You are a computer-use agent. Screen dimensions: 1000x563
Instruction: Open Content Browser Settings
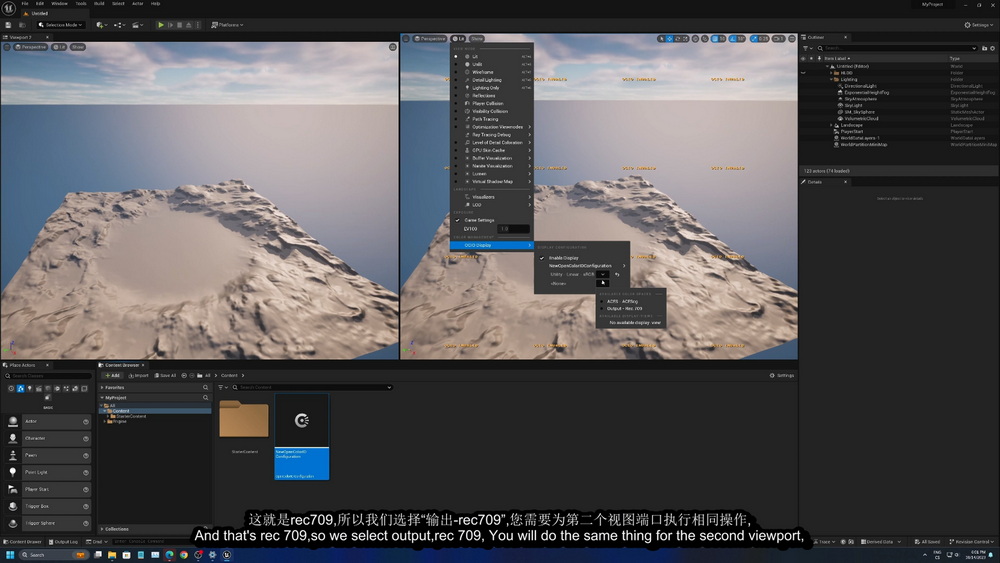point(782,376)
